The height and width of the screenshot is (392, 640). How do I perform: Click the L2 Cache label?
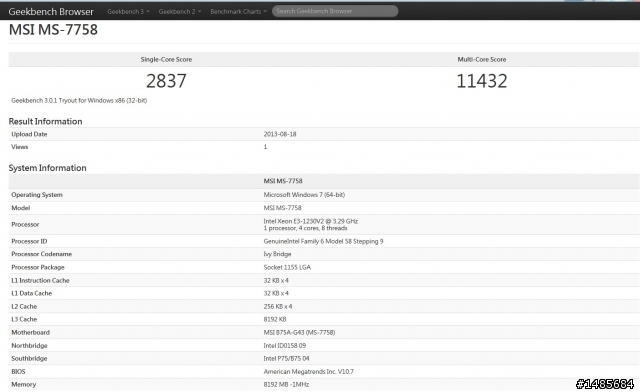click(x=24, y=306)
